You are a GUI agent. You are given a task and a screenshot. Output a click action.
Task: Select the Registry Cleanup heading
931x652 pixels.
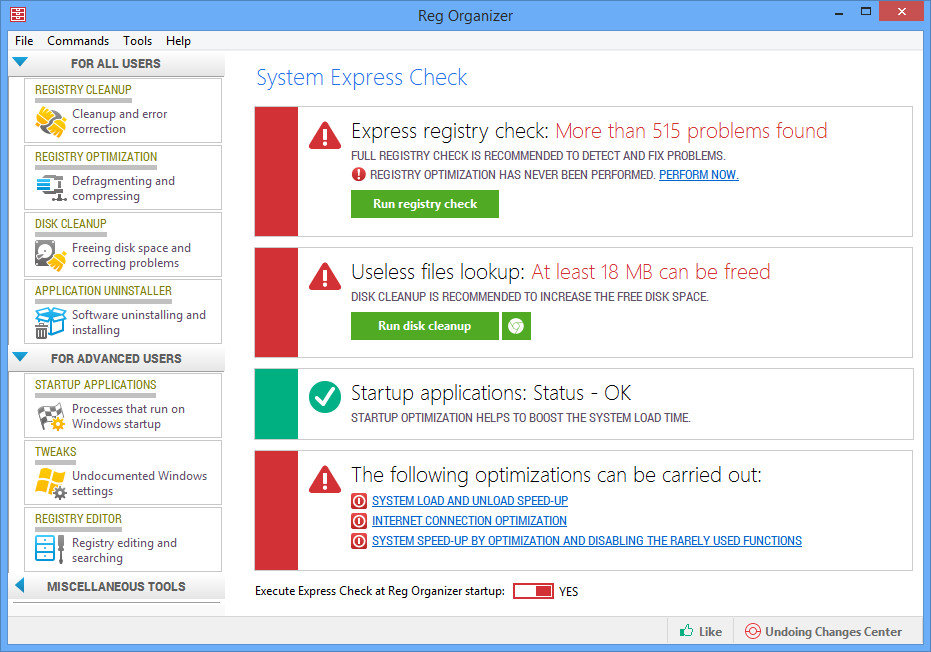tap(83, 90)
